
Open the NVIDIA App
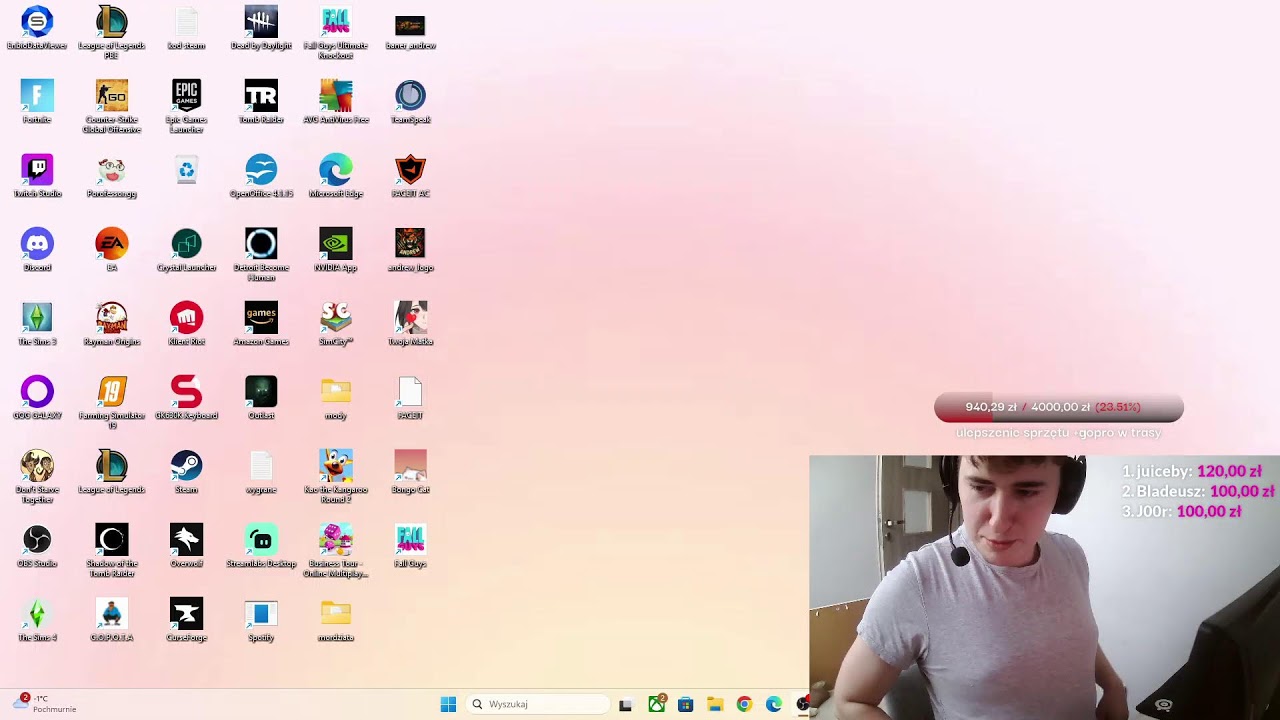[x=336, y=244]
